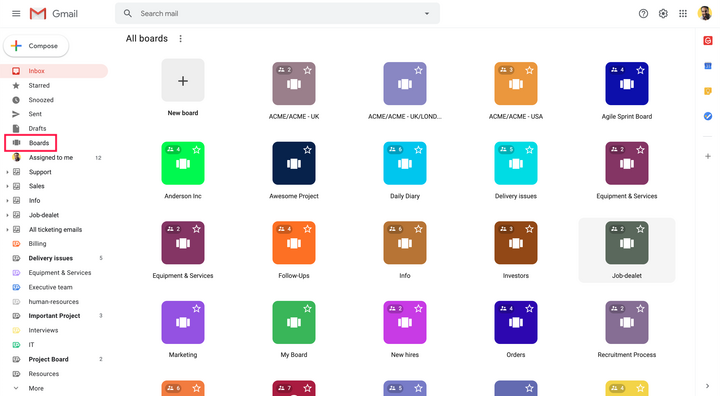Expand the Info folder in the sidebar
Image resolution: width=720 pixels, height=396 pixels.
(7, 200)
